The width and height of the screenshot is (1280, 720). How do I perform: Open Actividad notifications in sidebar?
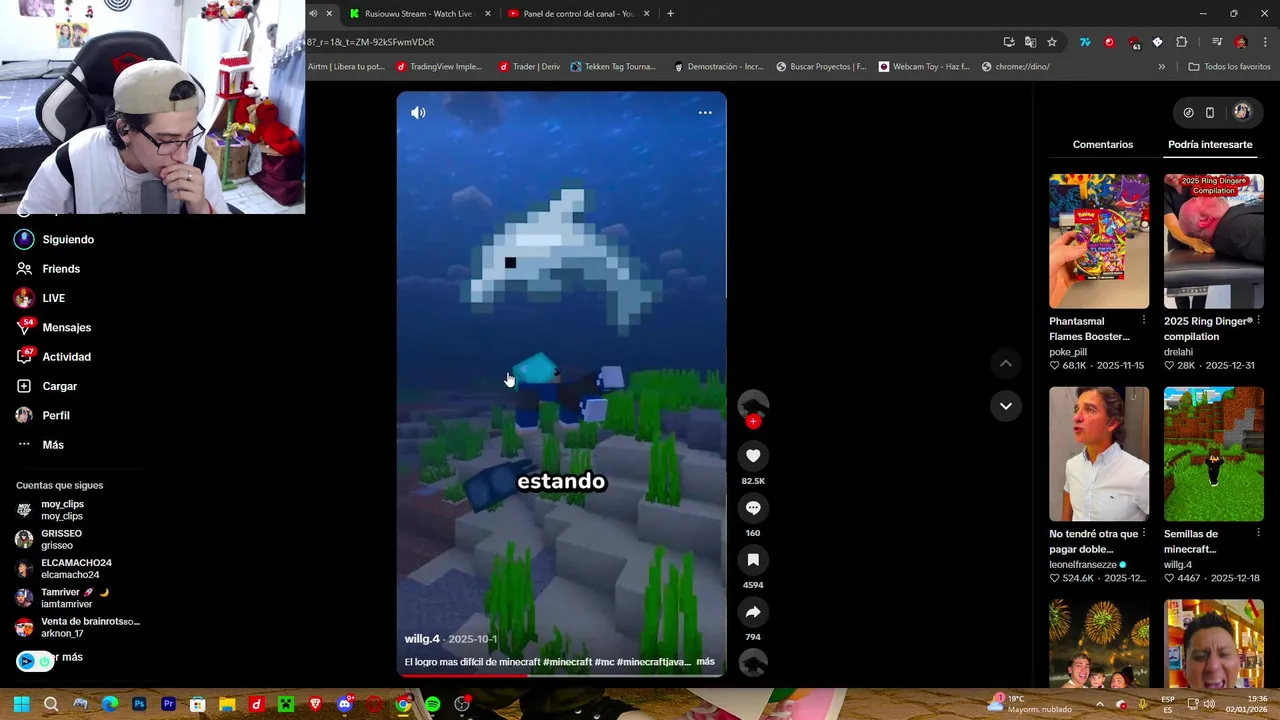(x=54, y=357)
